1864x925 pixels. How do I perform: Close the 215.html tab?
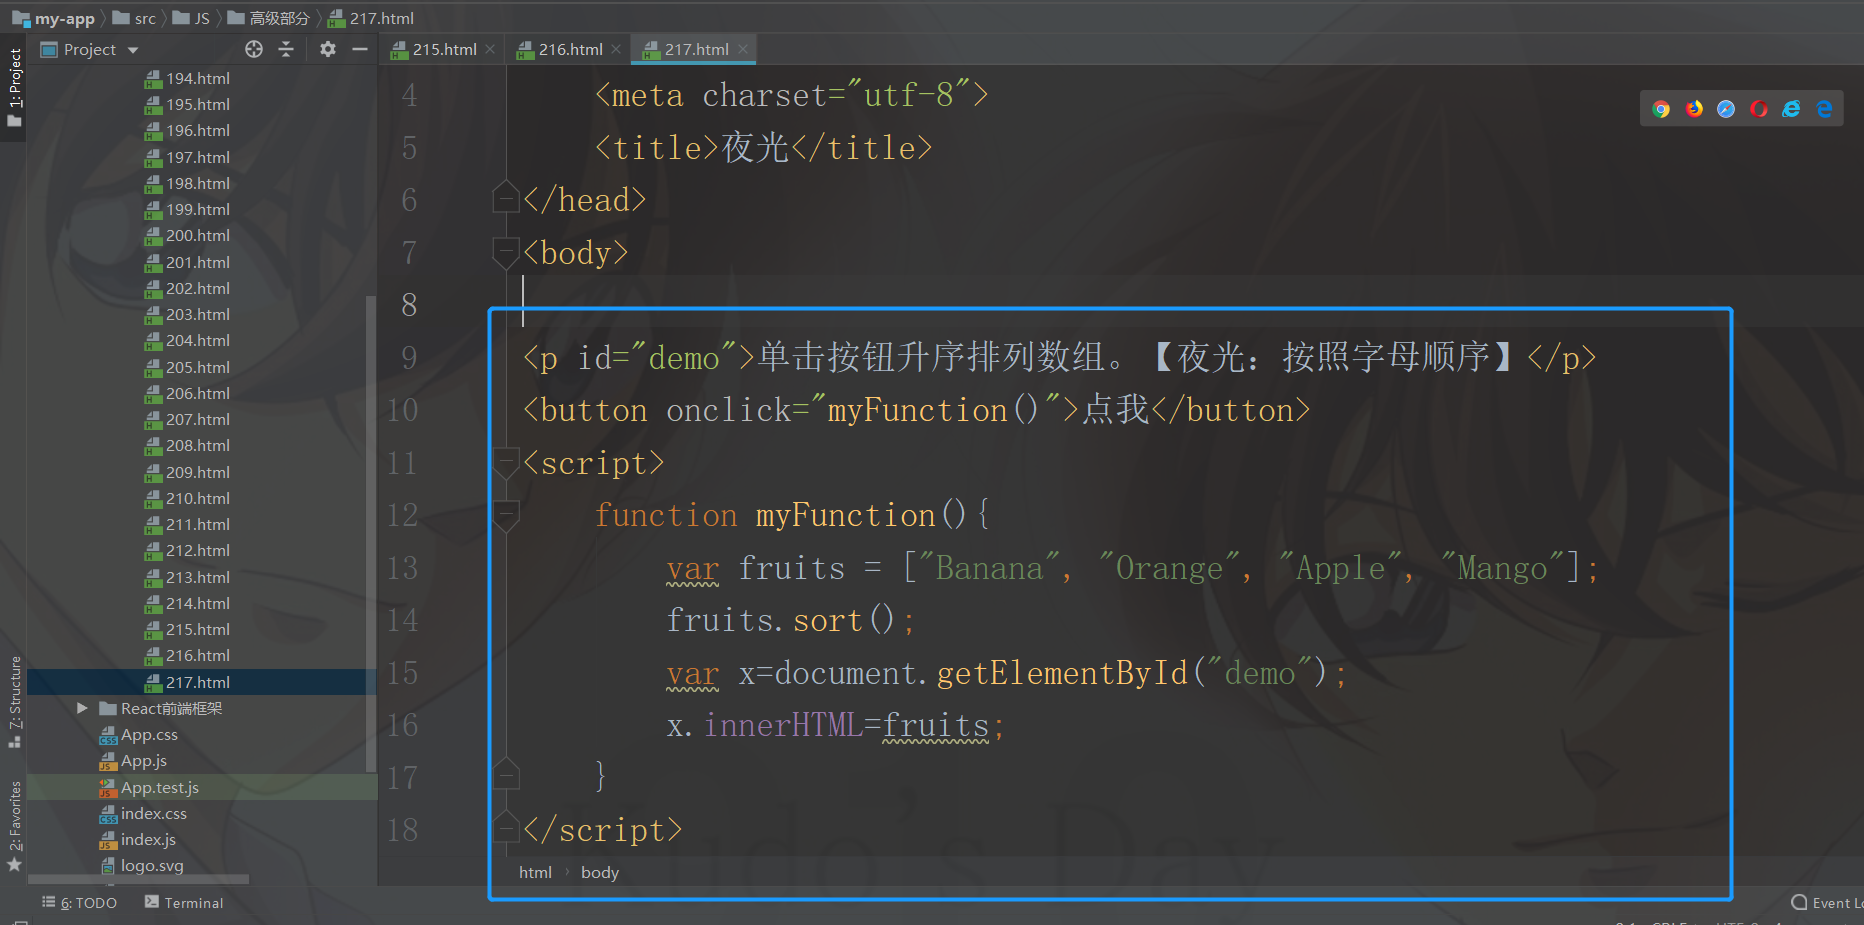pos(490,49)
